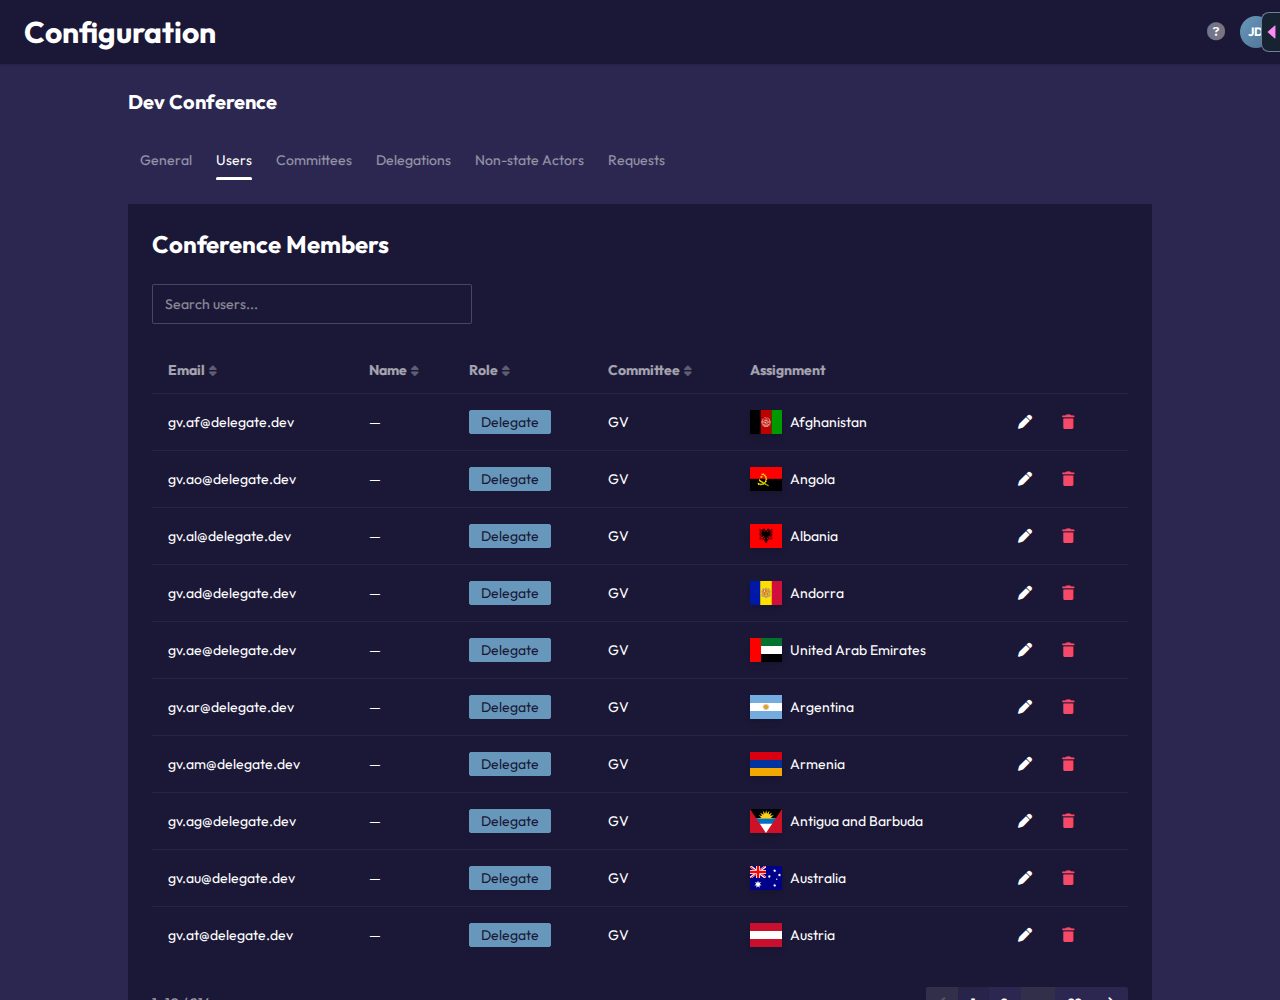Screen dimensions: 1280x1000
Task: Click the Australia flag thumbnail
Action: (766, 878)
